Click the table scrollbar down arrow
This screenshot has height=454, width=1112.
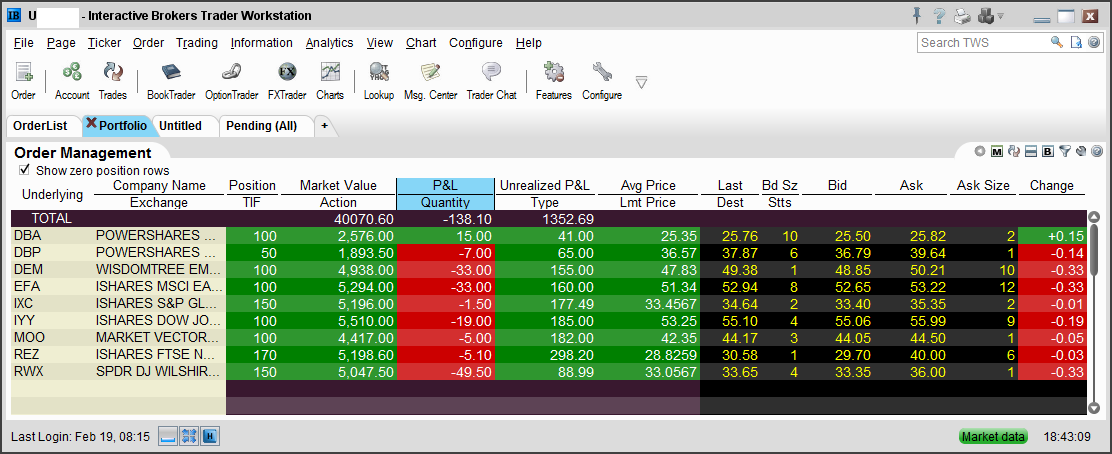(1094, 407)
